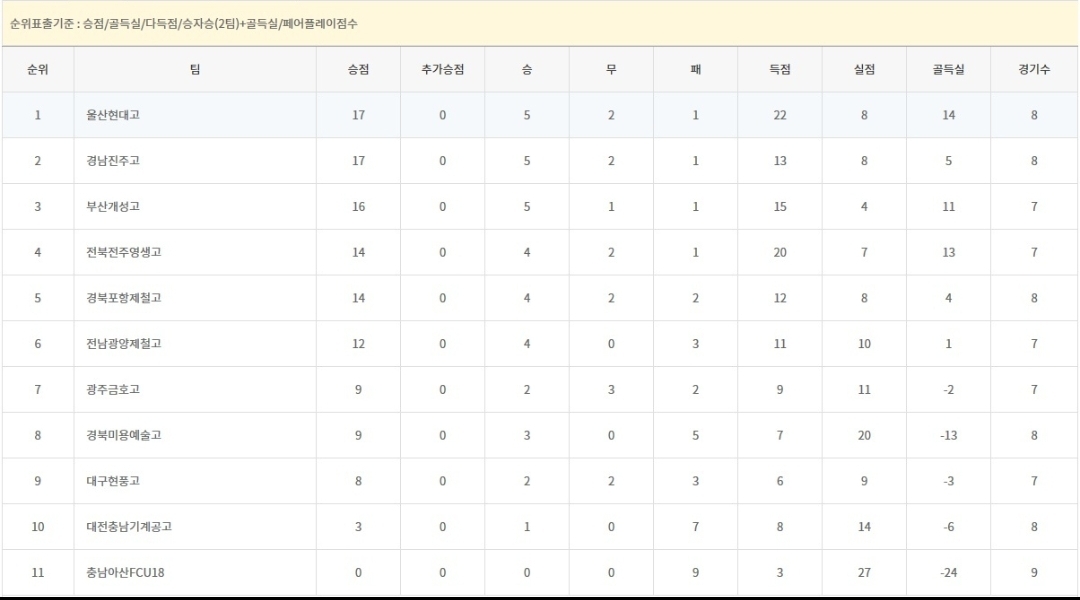Click the 실점 column header

tap(864, 70)
